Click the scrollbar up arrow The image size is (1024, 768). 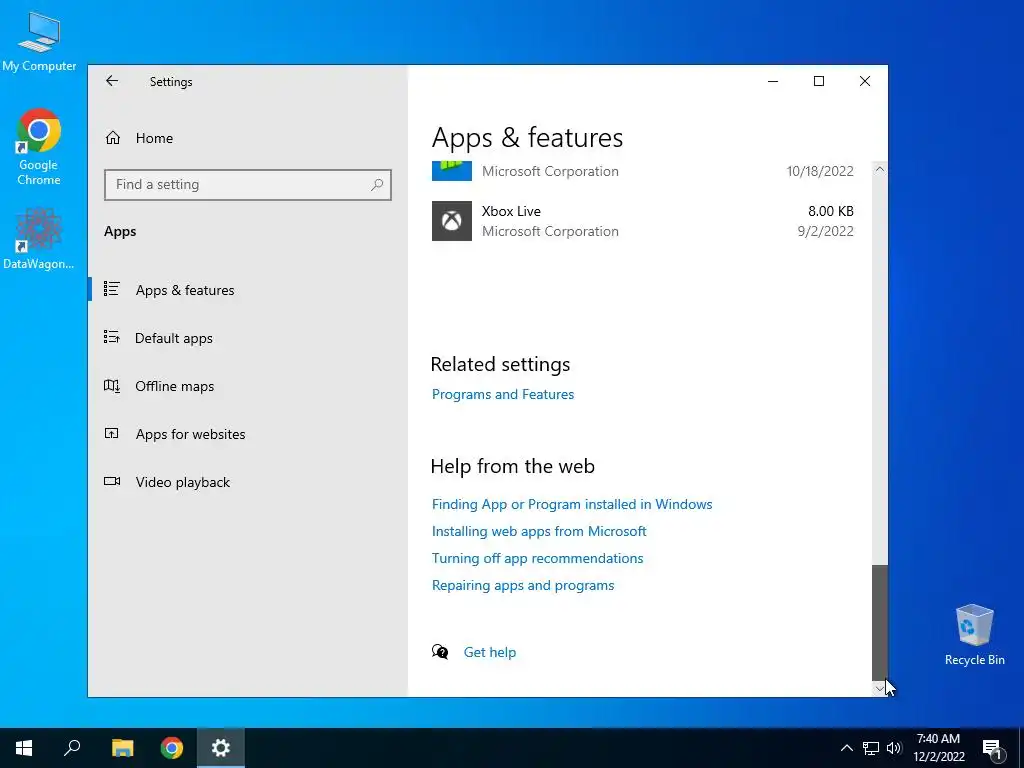click(880, 169)
